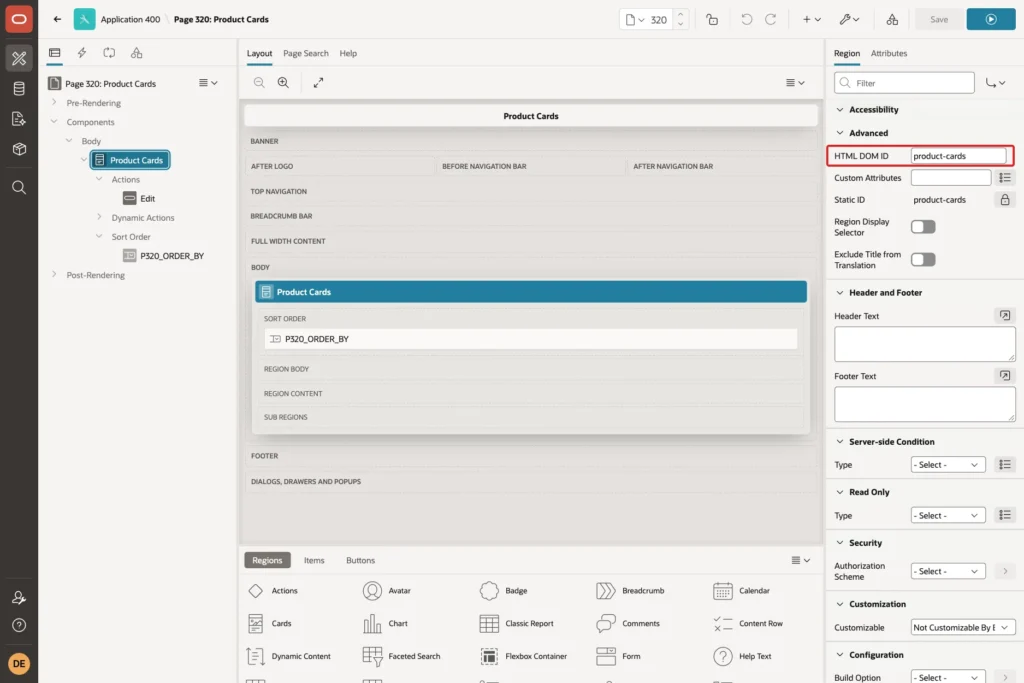Open SQL Workshop database icon

pyautogui.click(x=19, y=88)
